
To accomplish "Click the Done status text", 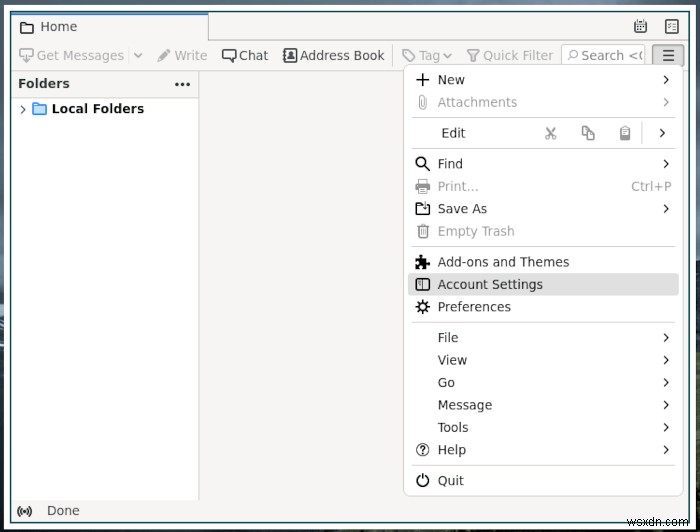I will pos(63,511).
